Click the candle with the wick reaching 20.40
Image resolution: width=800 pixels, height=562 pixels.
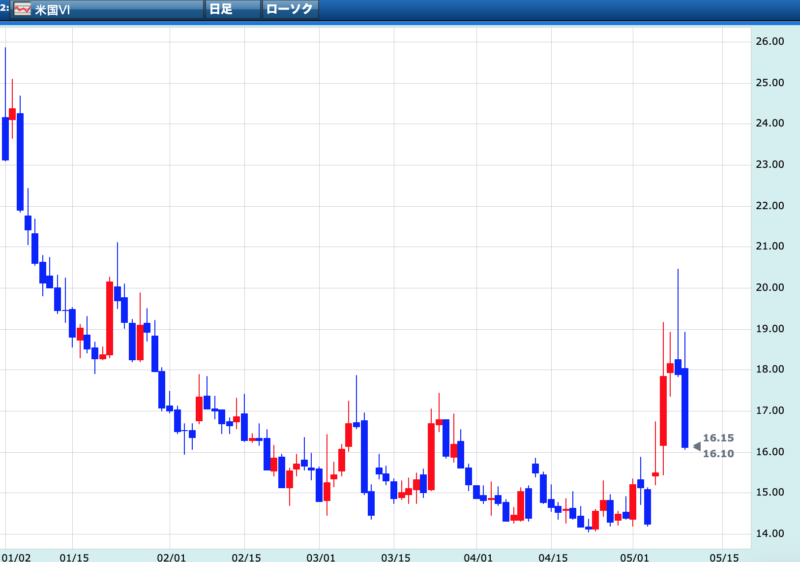point(678,367)
